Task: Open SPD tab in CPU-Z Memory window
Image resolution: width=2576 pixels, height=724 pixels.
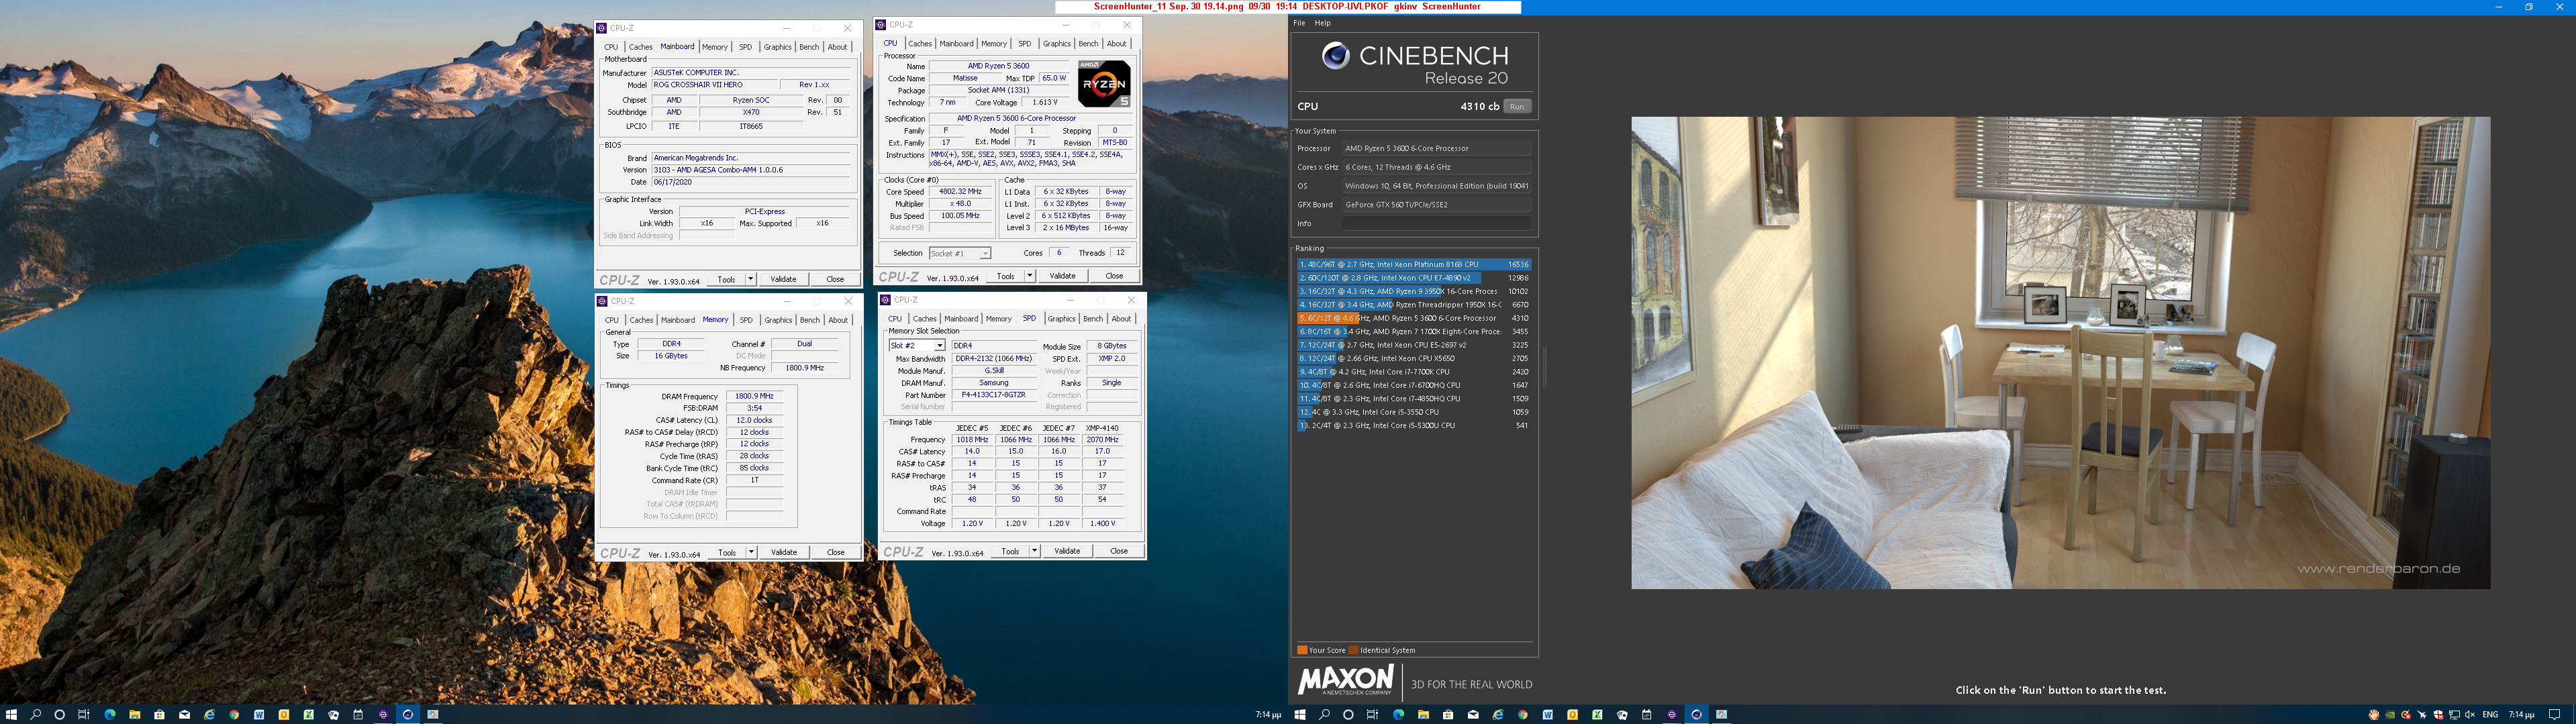Action: tap(746, 320)
